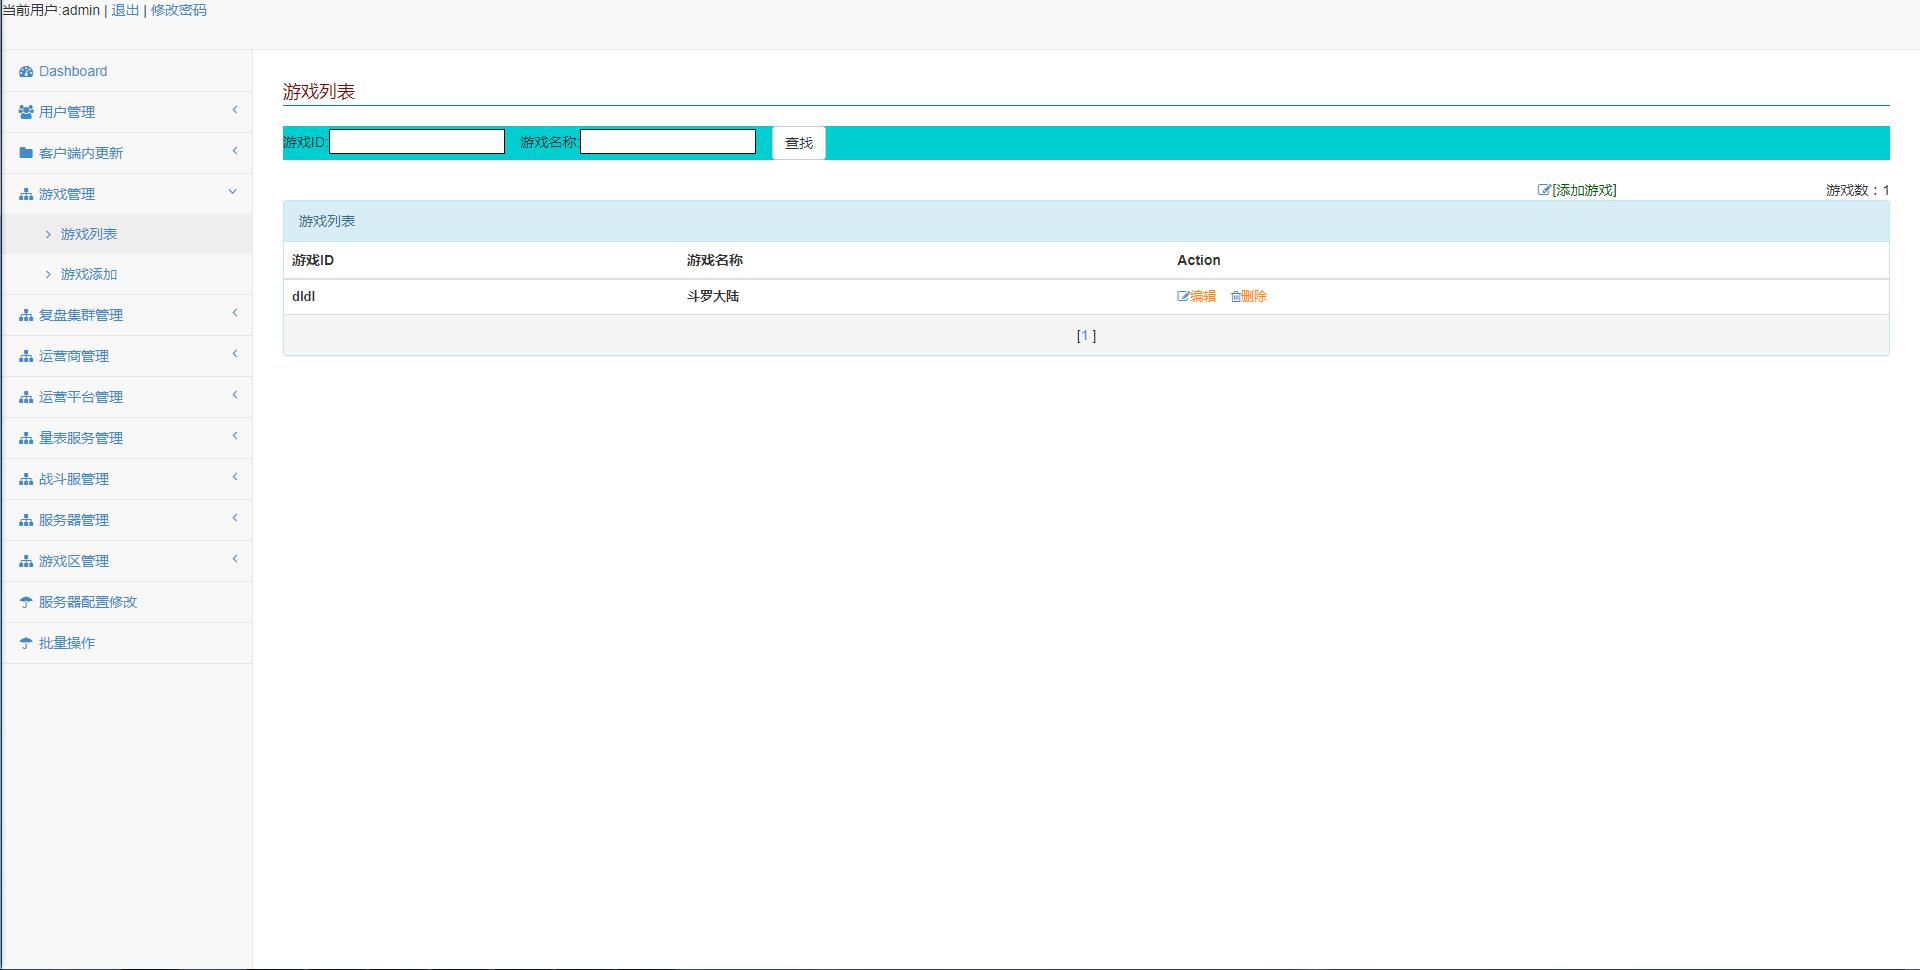Click the 客户端内更新 folder icon

[26, 153]
